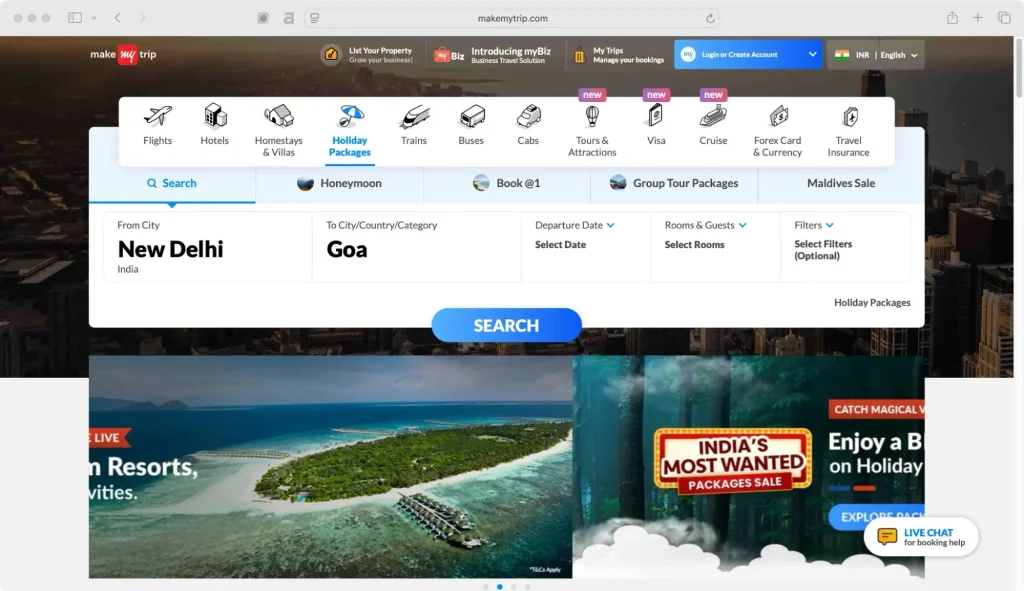Open the Buses category

point(471,125)
